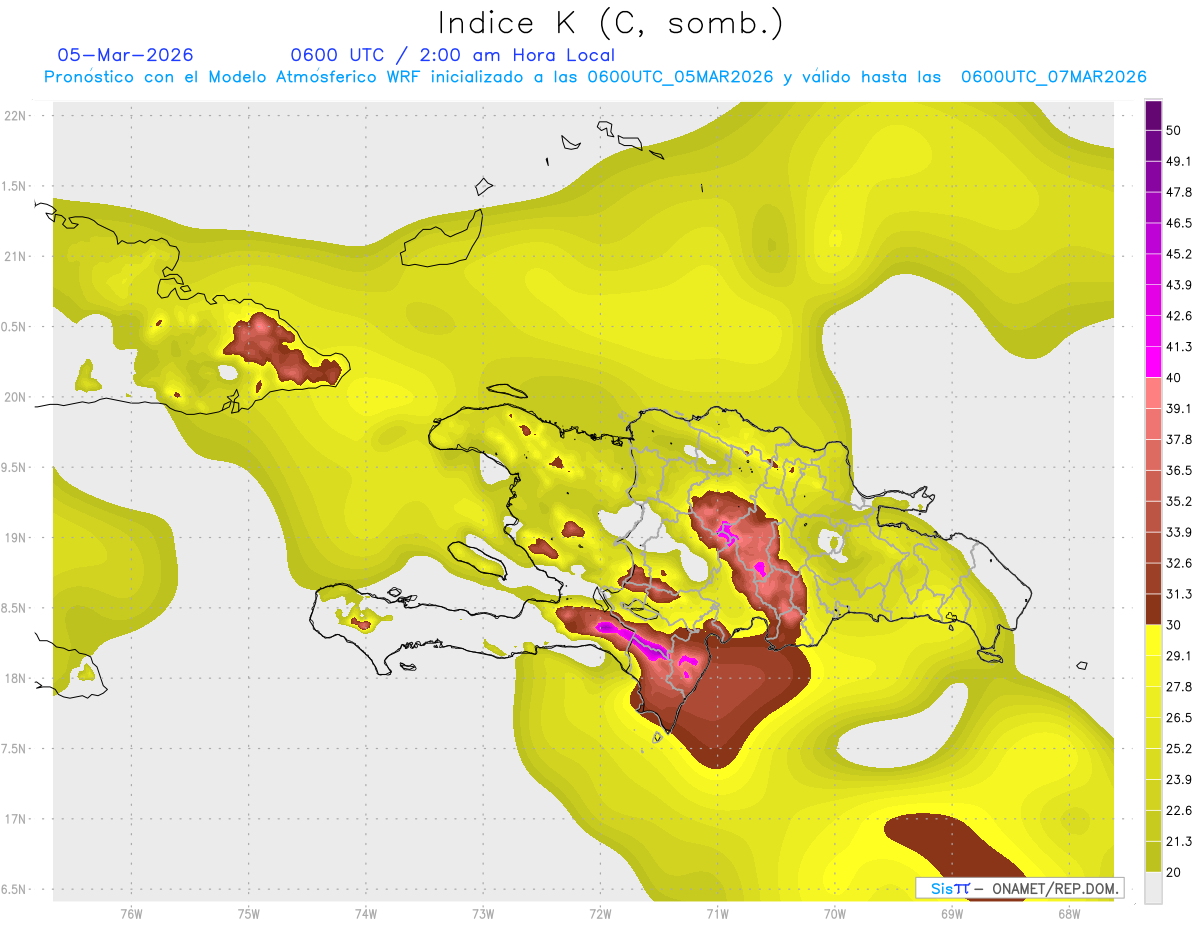This screenshot has width=1200, height=927.
Task: Click the latitude label '0.5N'
Action: pos(15,327)
